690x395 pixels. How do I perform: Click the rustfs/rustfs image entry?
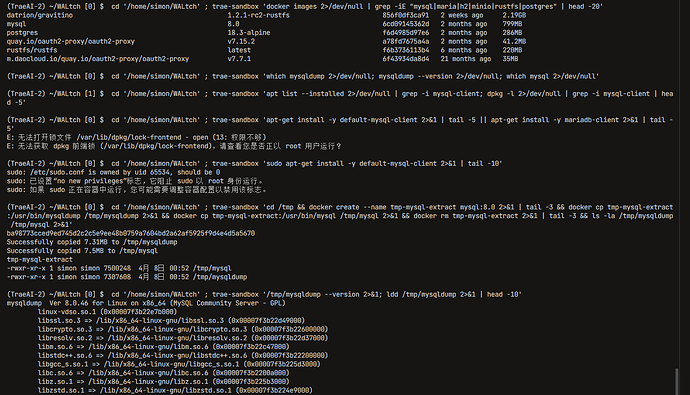click(32, 50)
